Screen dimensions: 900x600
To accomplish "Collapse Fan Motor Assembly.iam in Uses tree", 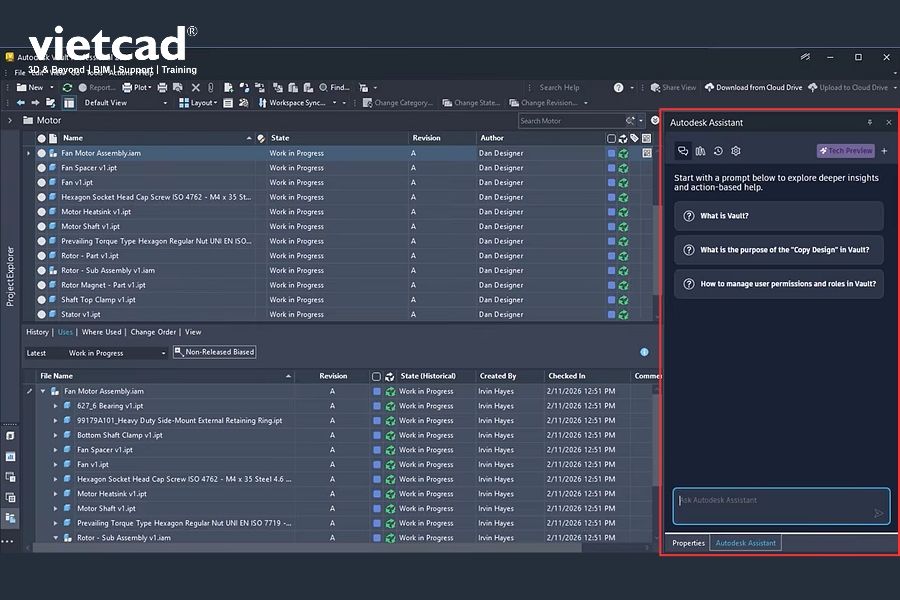I will pos(42,391).
